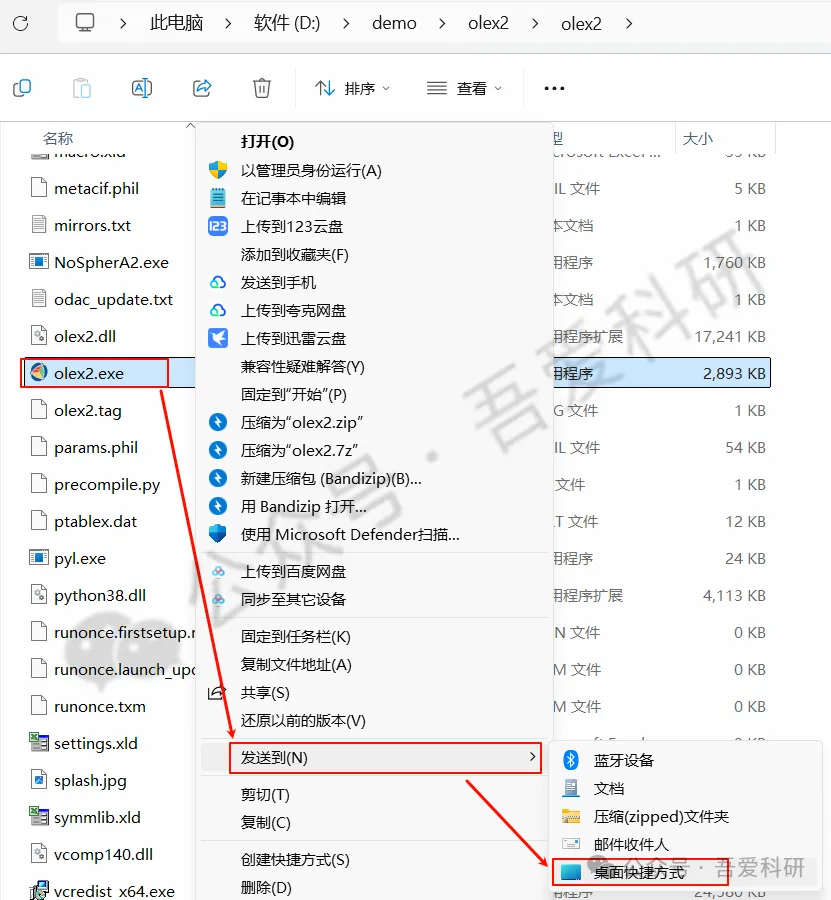The width and height of the screenshot is (831, 900).
Task: Choose 上传到迅雷云盘 menu entry
Action: click(x=293, y=339)
